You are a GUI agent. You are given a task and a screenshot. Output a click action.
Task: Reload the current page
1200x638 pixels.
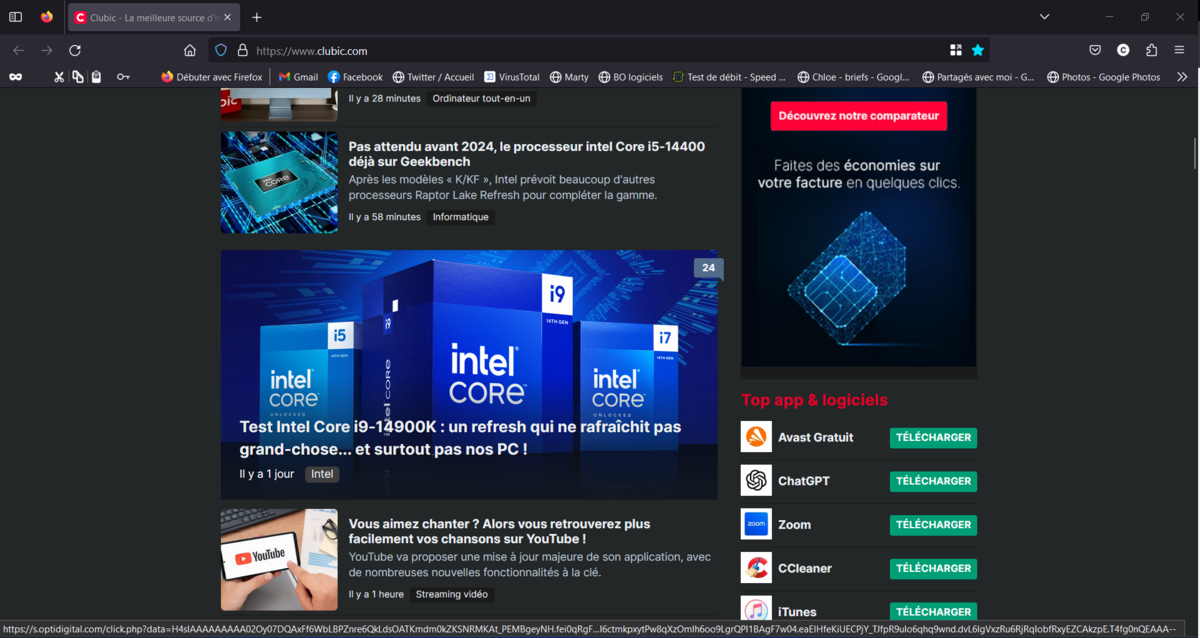(74, 49)
